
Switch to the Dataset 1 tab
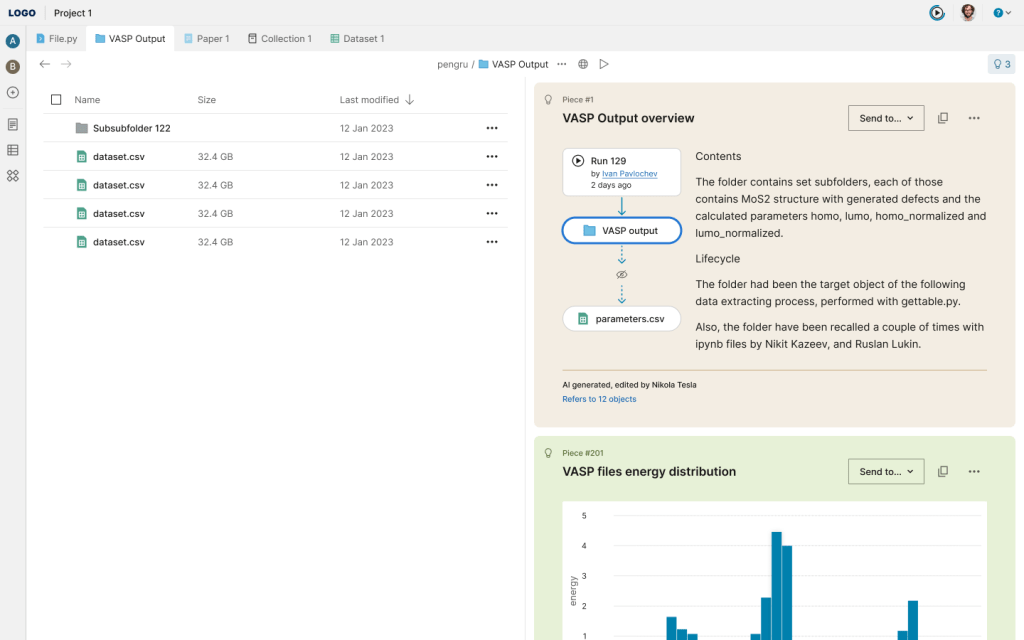tap(357, 39)
